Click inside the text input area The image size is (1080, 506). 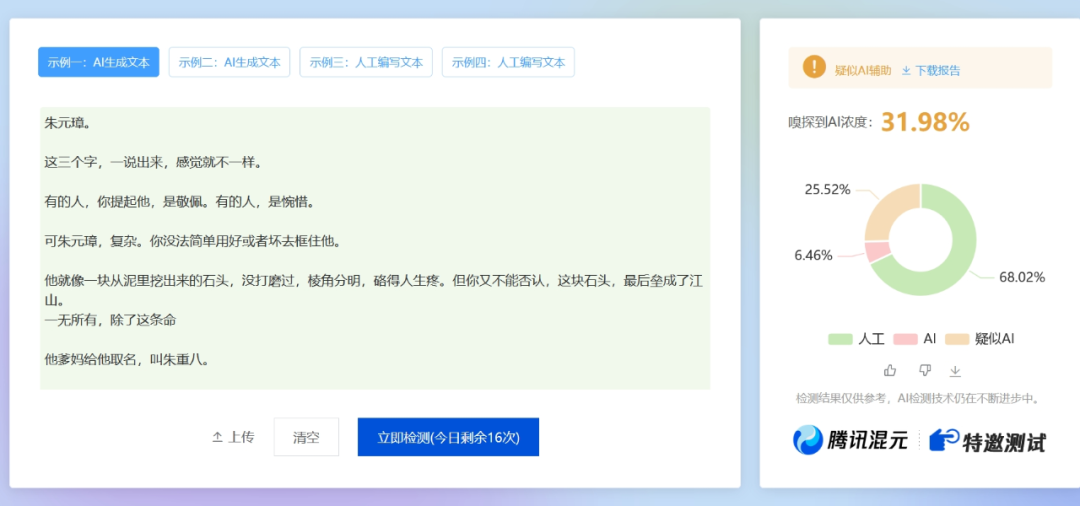[x=375, y=248]
